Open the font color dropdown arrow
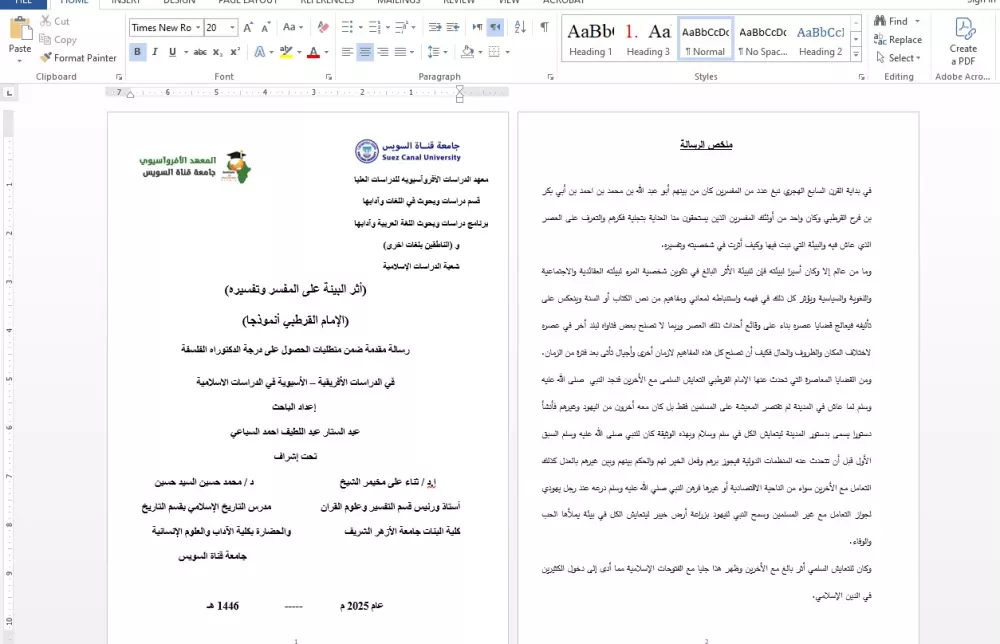The image size is (1000, 644). coord(325,52)
